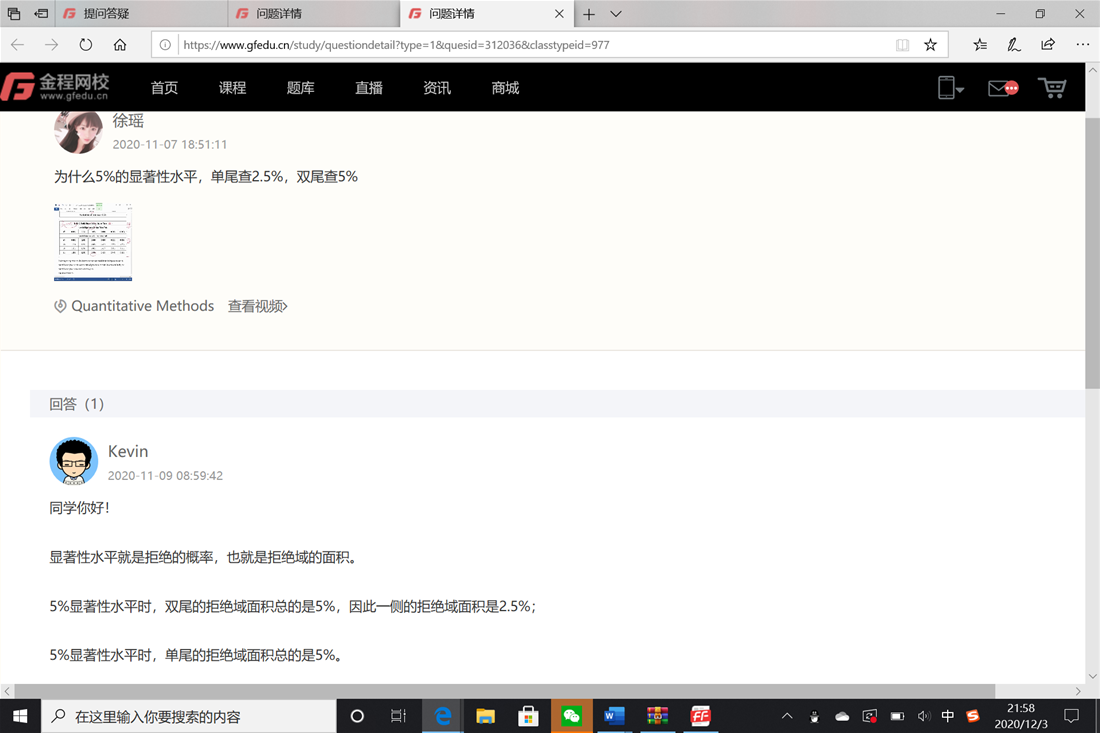The height and width of the screenshot is (733, 1100).
Task: Open 课程 in site navigation
Action: coord(232,88)
